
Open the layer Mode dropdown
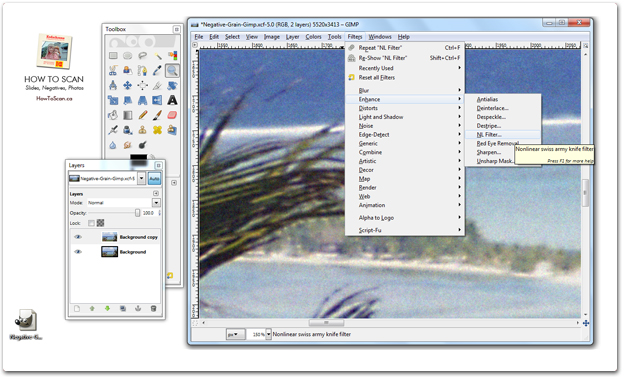tap(156, 203)
